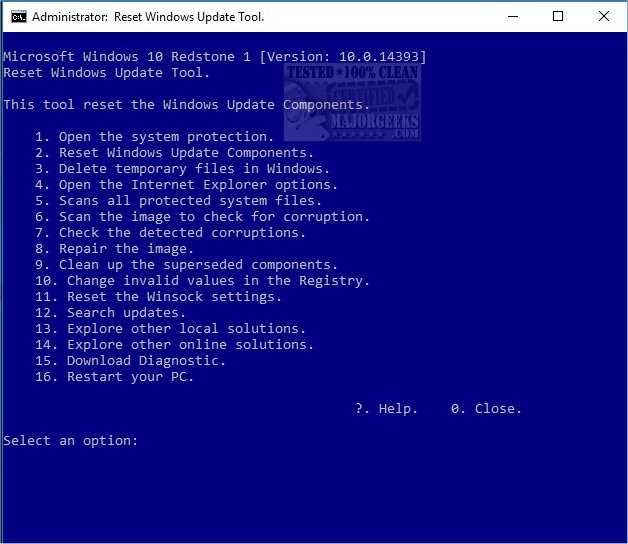Image resolution: width=628 pixels, height=544 pixels.
Task: Click option '7. Check the detected corruptions.'
Action: point(170,233)
